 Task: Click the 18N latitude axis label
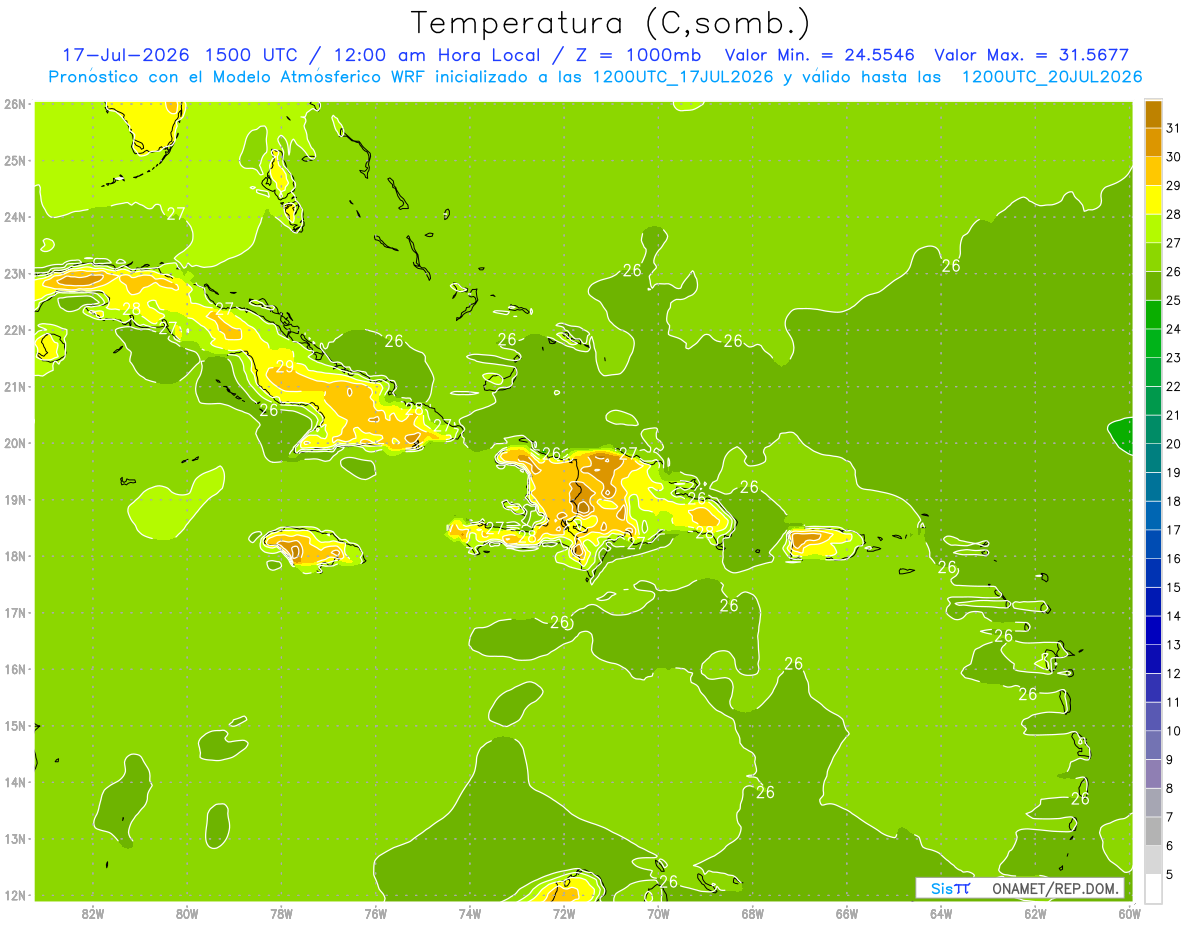(x=16, y=556)
